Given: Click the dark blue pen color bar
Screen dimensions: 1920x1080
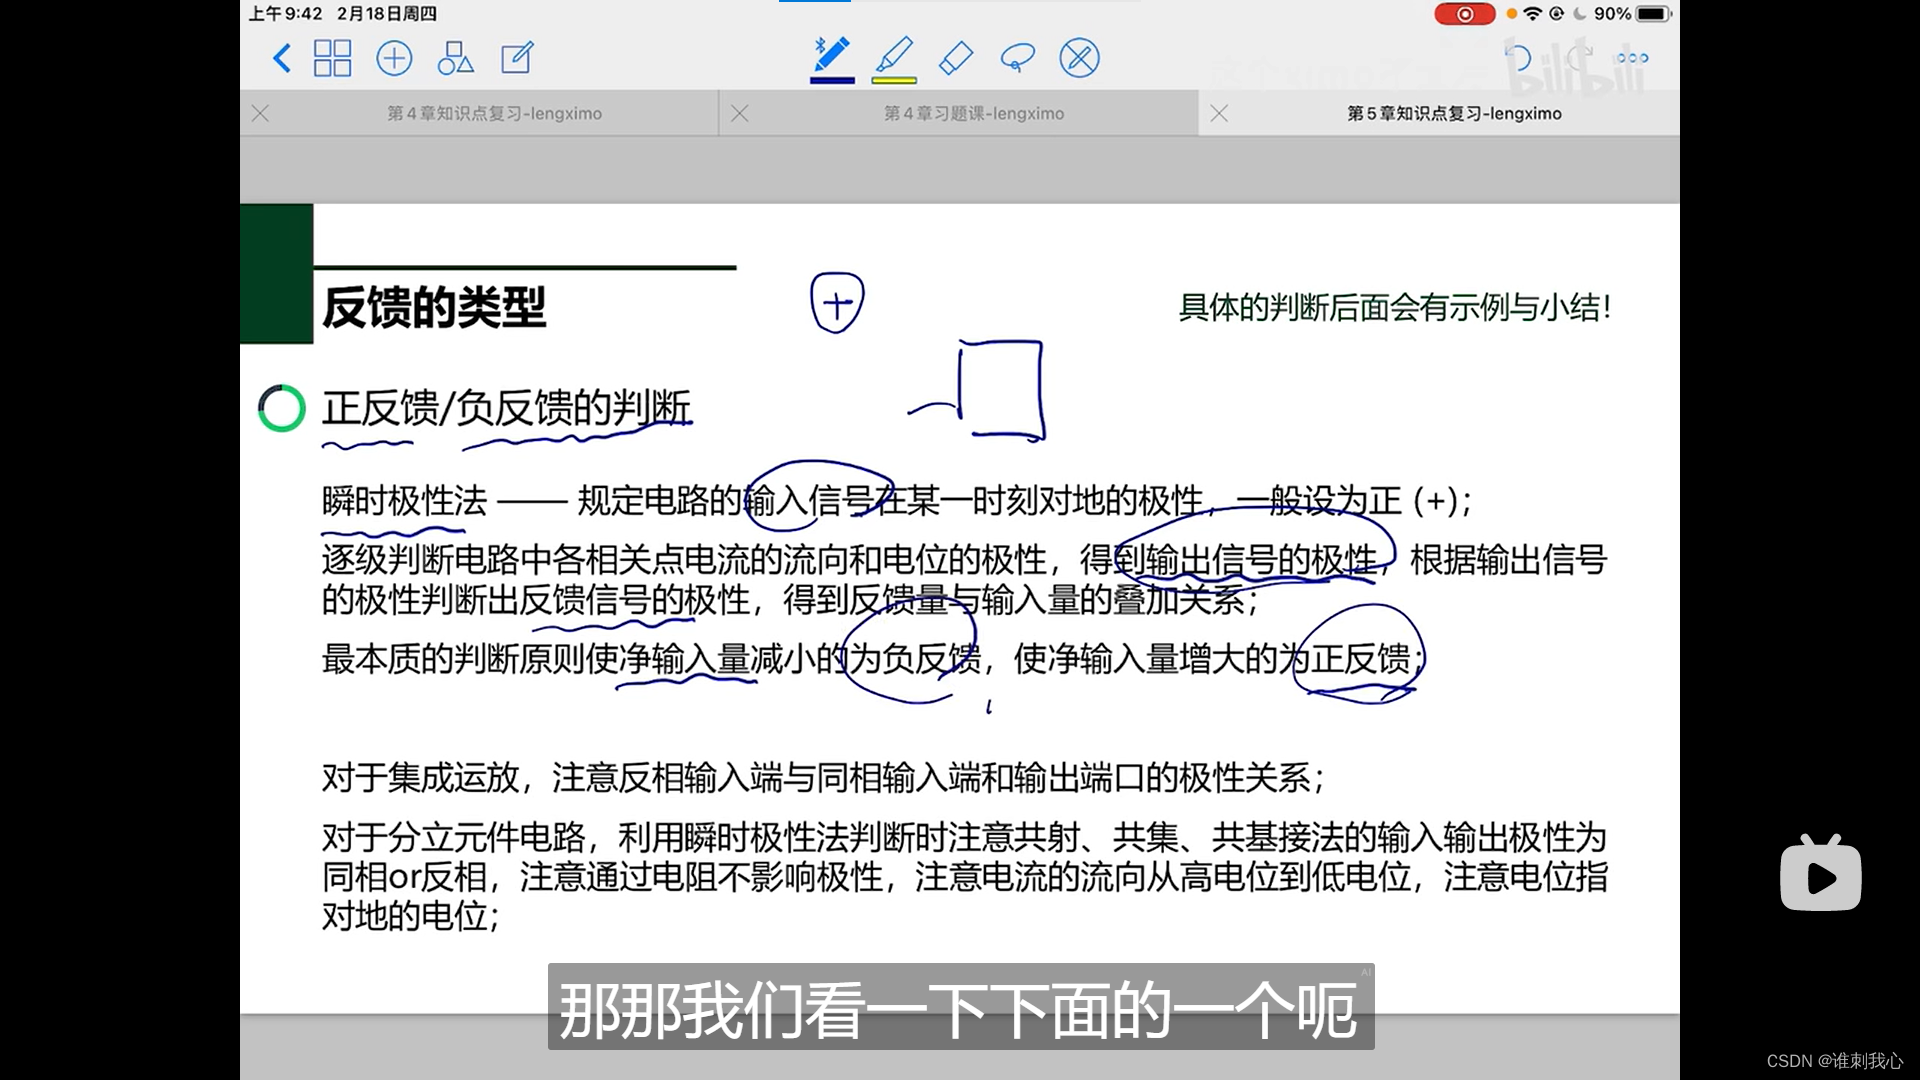Looking at the screenshot, I should click(832, 80).
